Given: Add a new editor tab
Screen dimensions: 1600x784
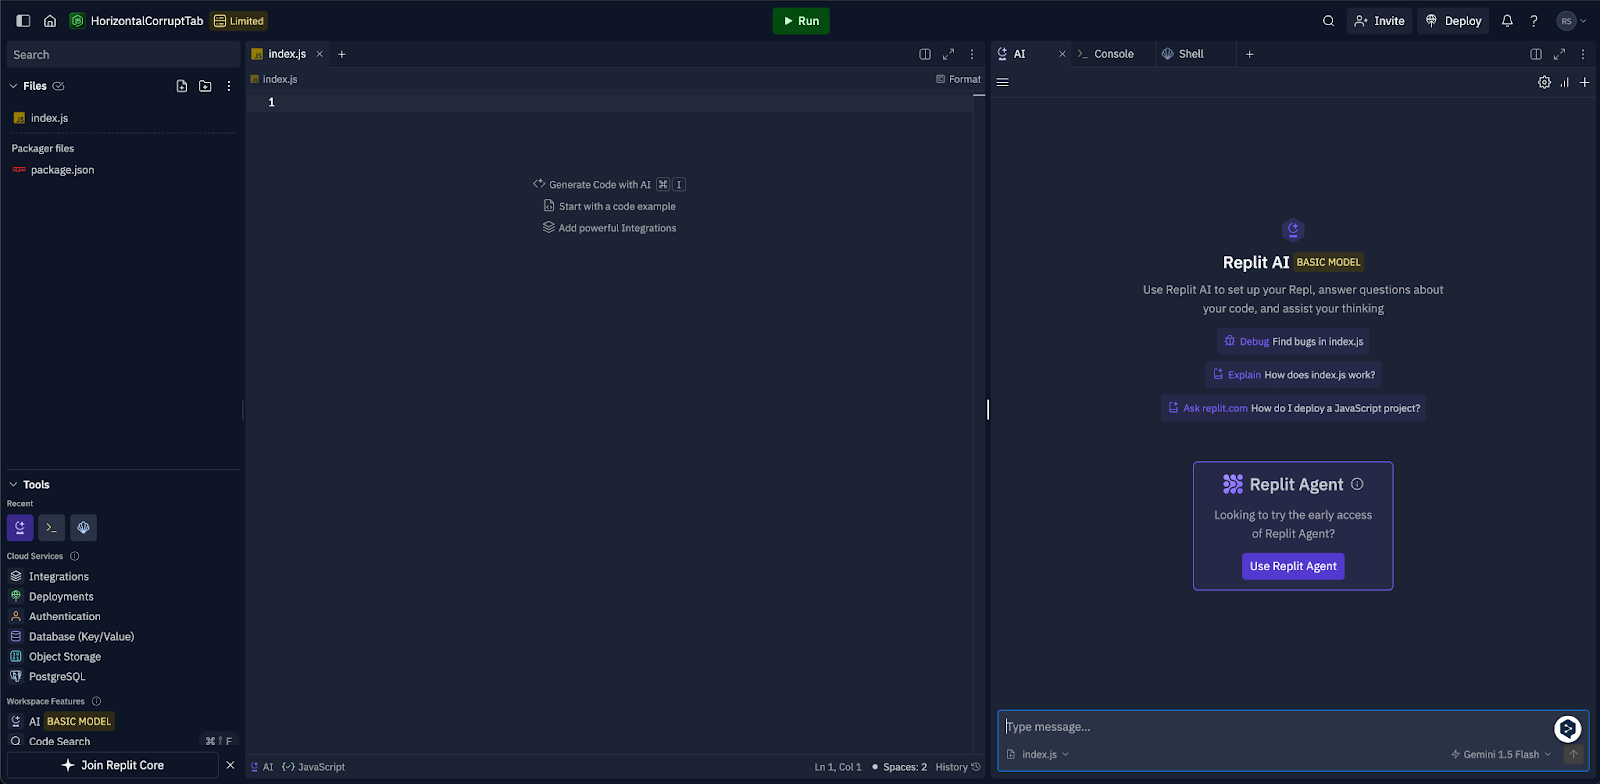Looking at the screenshot, I should click(342, 54).
